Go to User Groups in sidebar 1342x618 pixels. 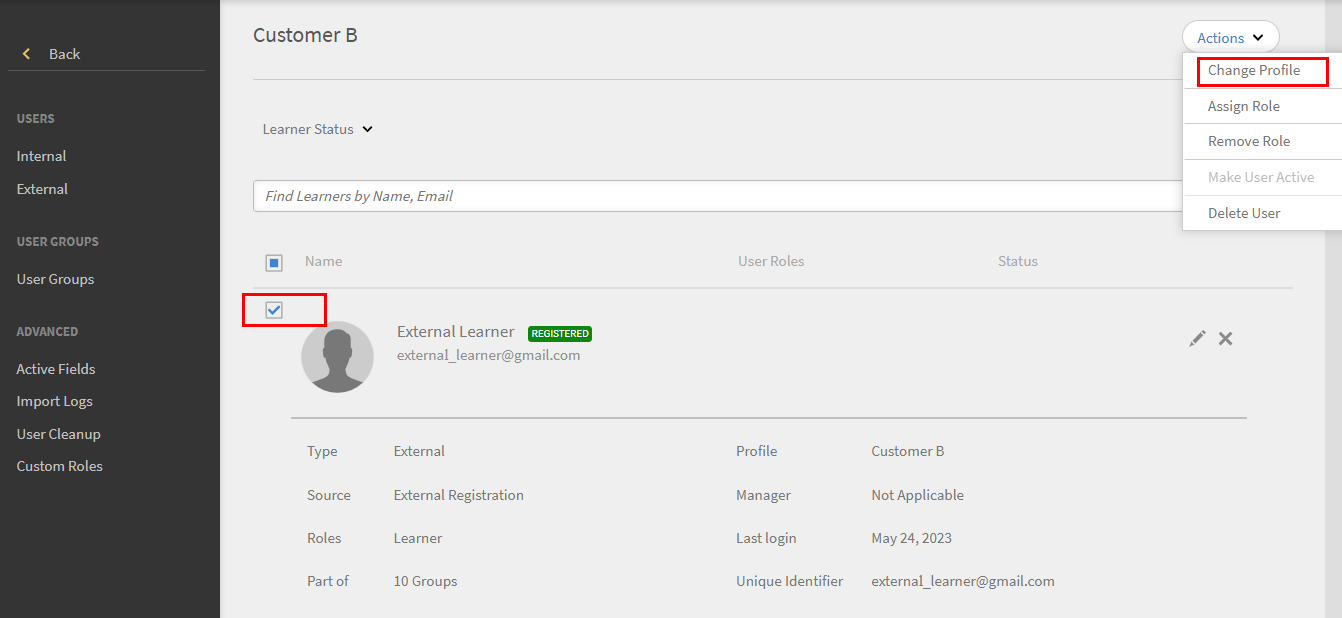coord(55,279)
